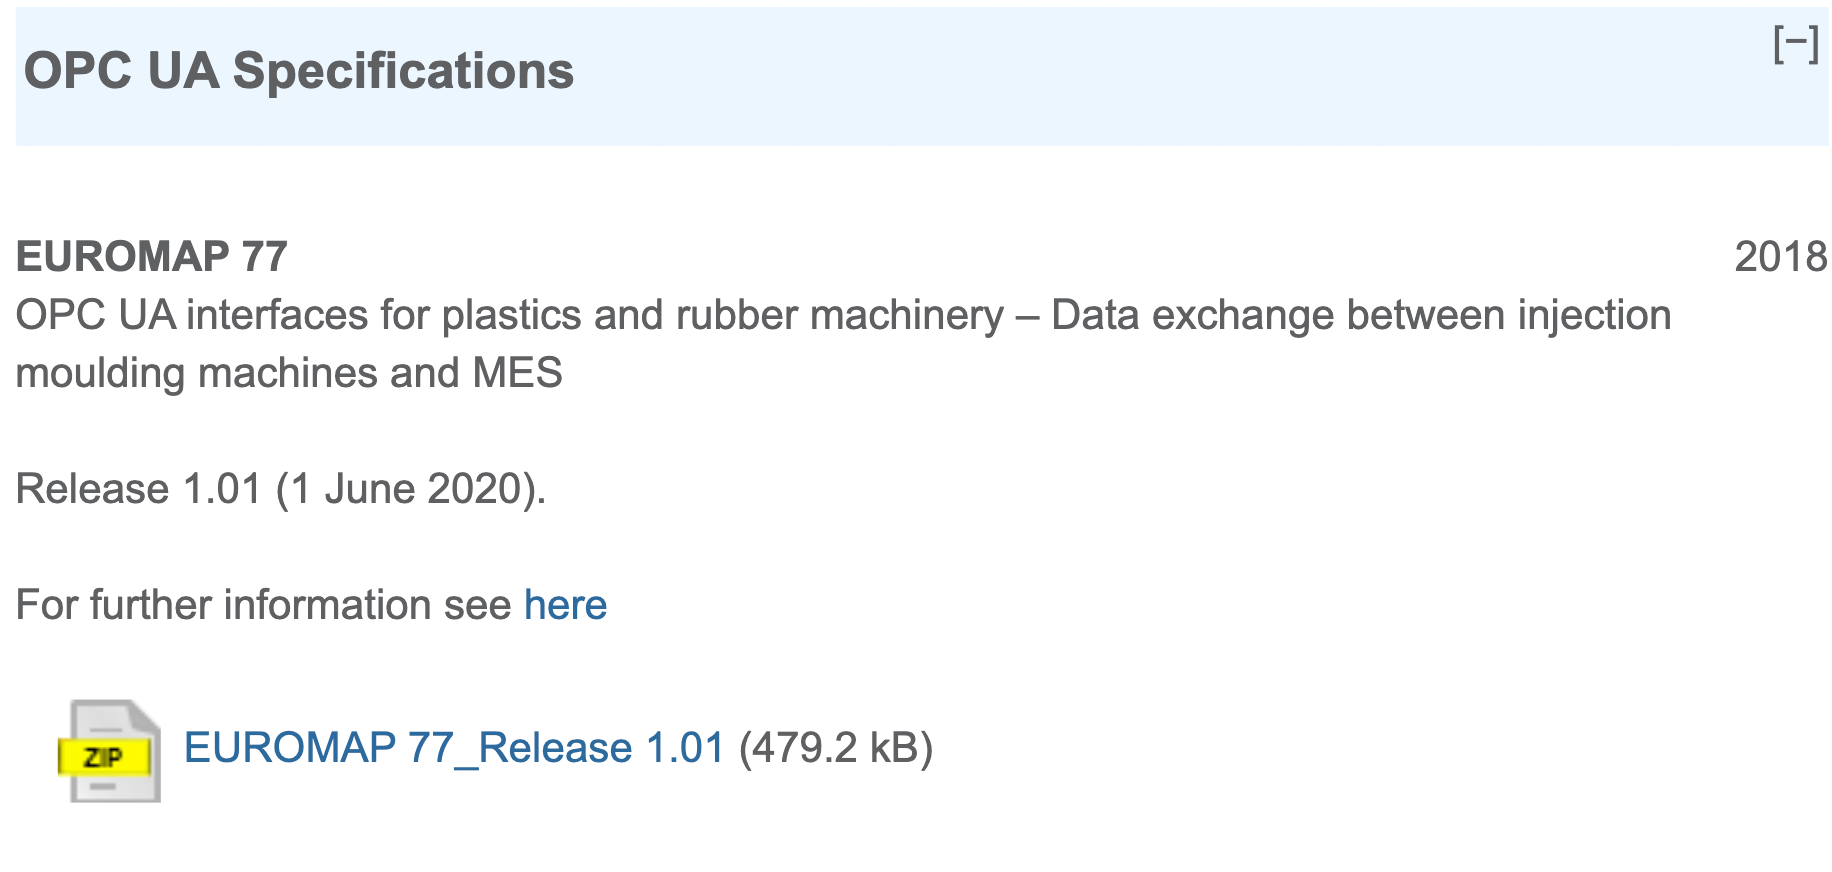Click the word "MES" in the description
The width and height of the screenshot is (1832, 872).
[x=517, y=373]
